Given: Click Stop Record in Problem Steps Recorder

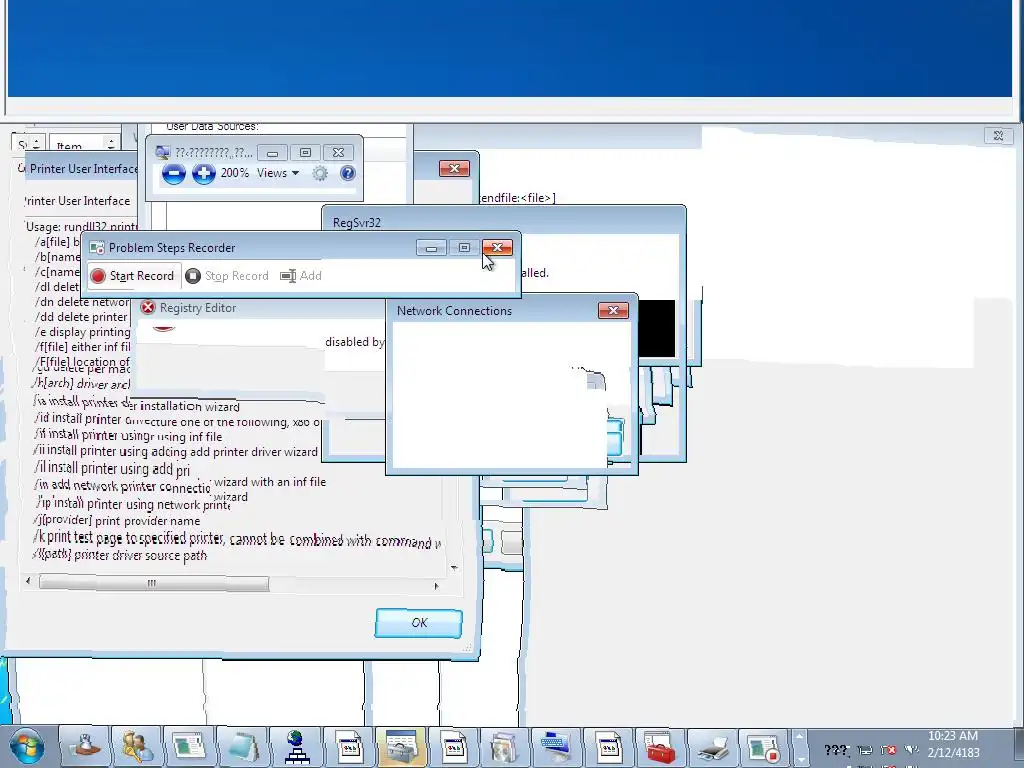Looking at the screenshot, I should pos(227,276).
